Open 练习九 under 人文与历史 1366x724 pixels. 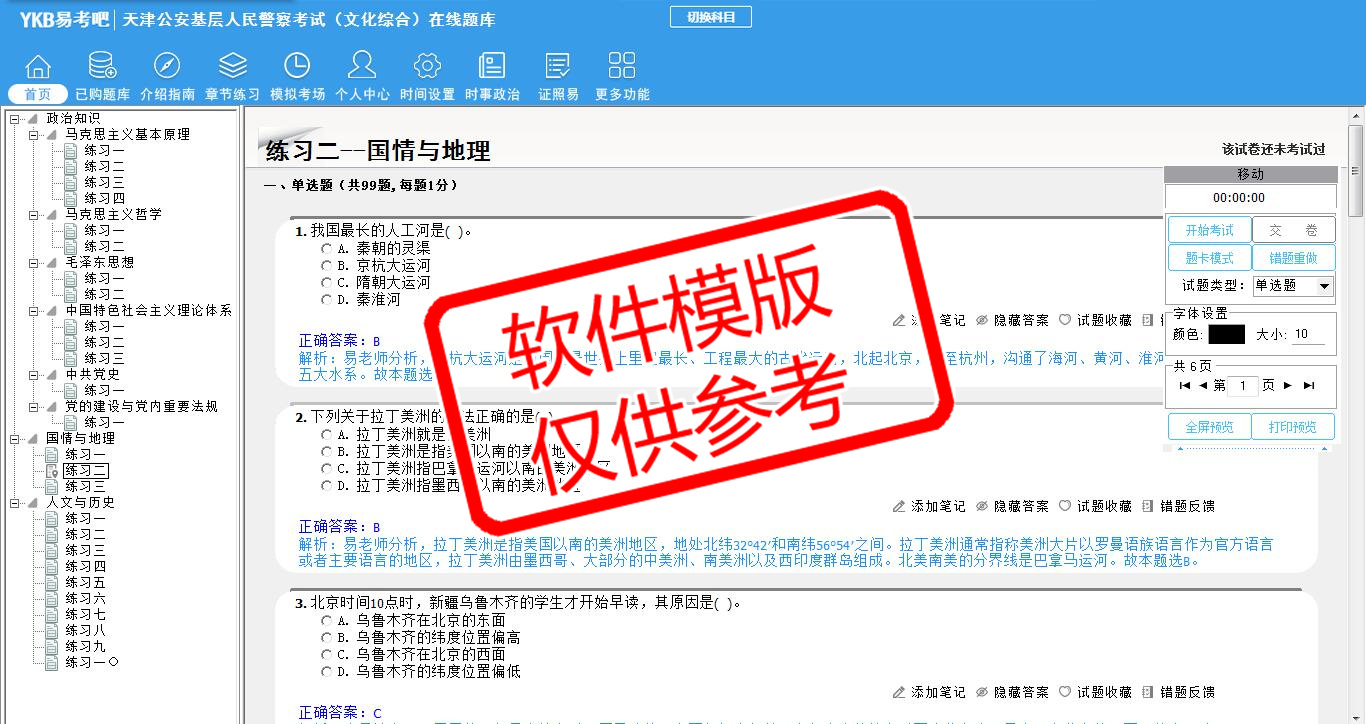tap(86, 646)
